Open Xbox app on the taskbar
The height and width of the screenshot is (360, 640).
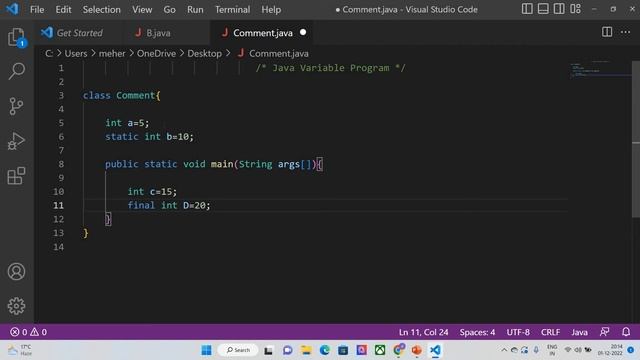coord(380,350)
